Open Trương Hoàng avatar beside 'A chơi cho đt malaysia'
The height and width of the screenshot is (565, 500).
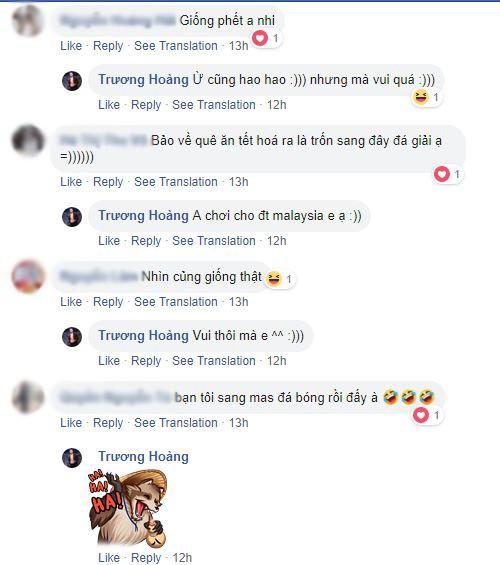pos(72,217)
